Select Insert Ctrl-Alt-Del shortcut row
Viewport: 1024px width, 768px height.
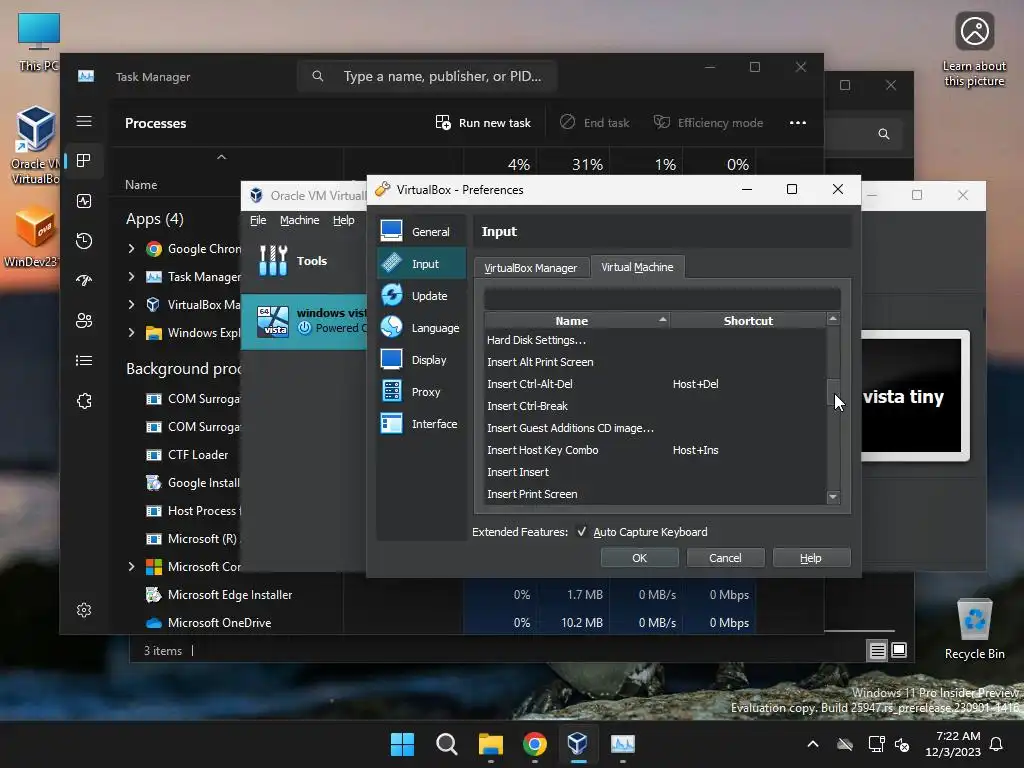(x=655, y=384)
